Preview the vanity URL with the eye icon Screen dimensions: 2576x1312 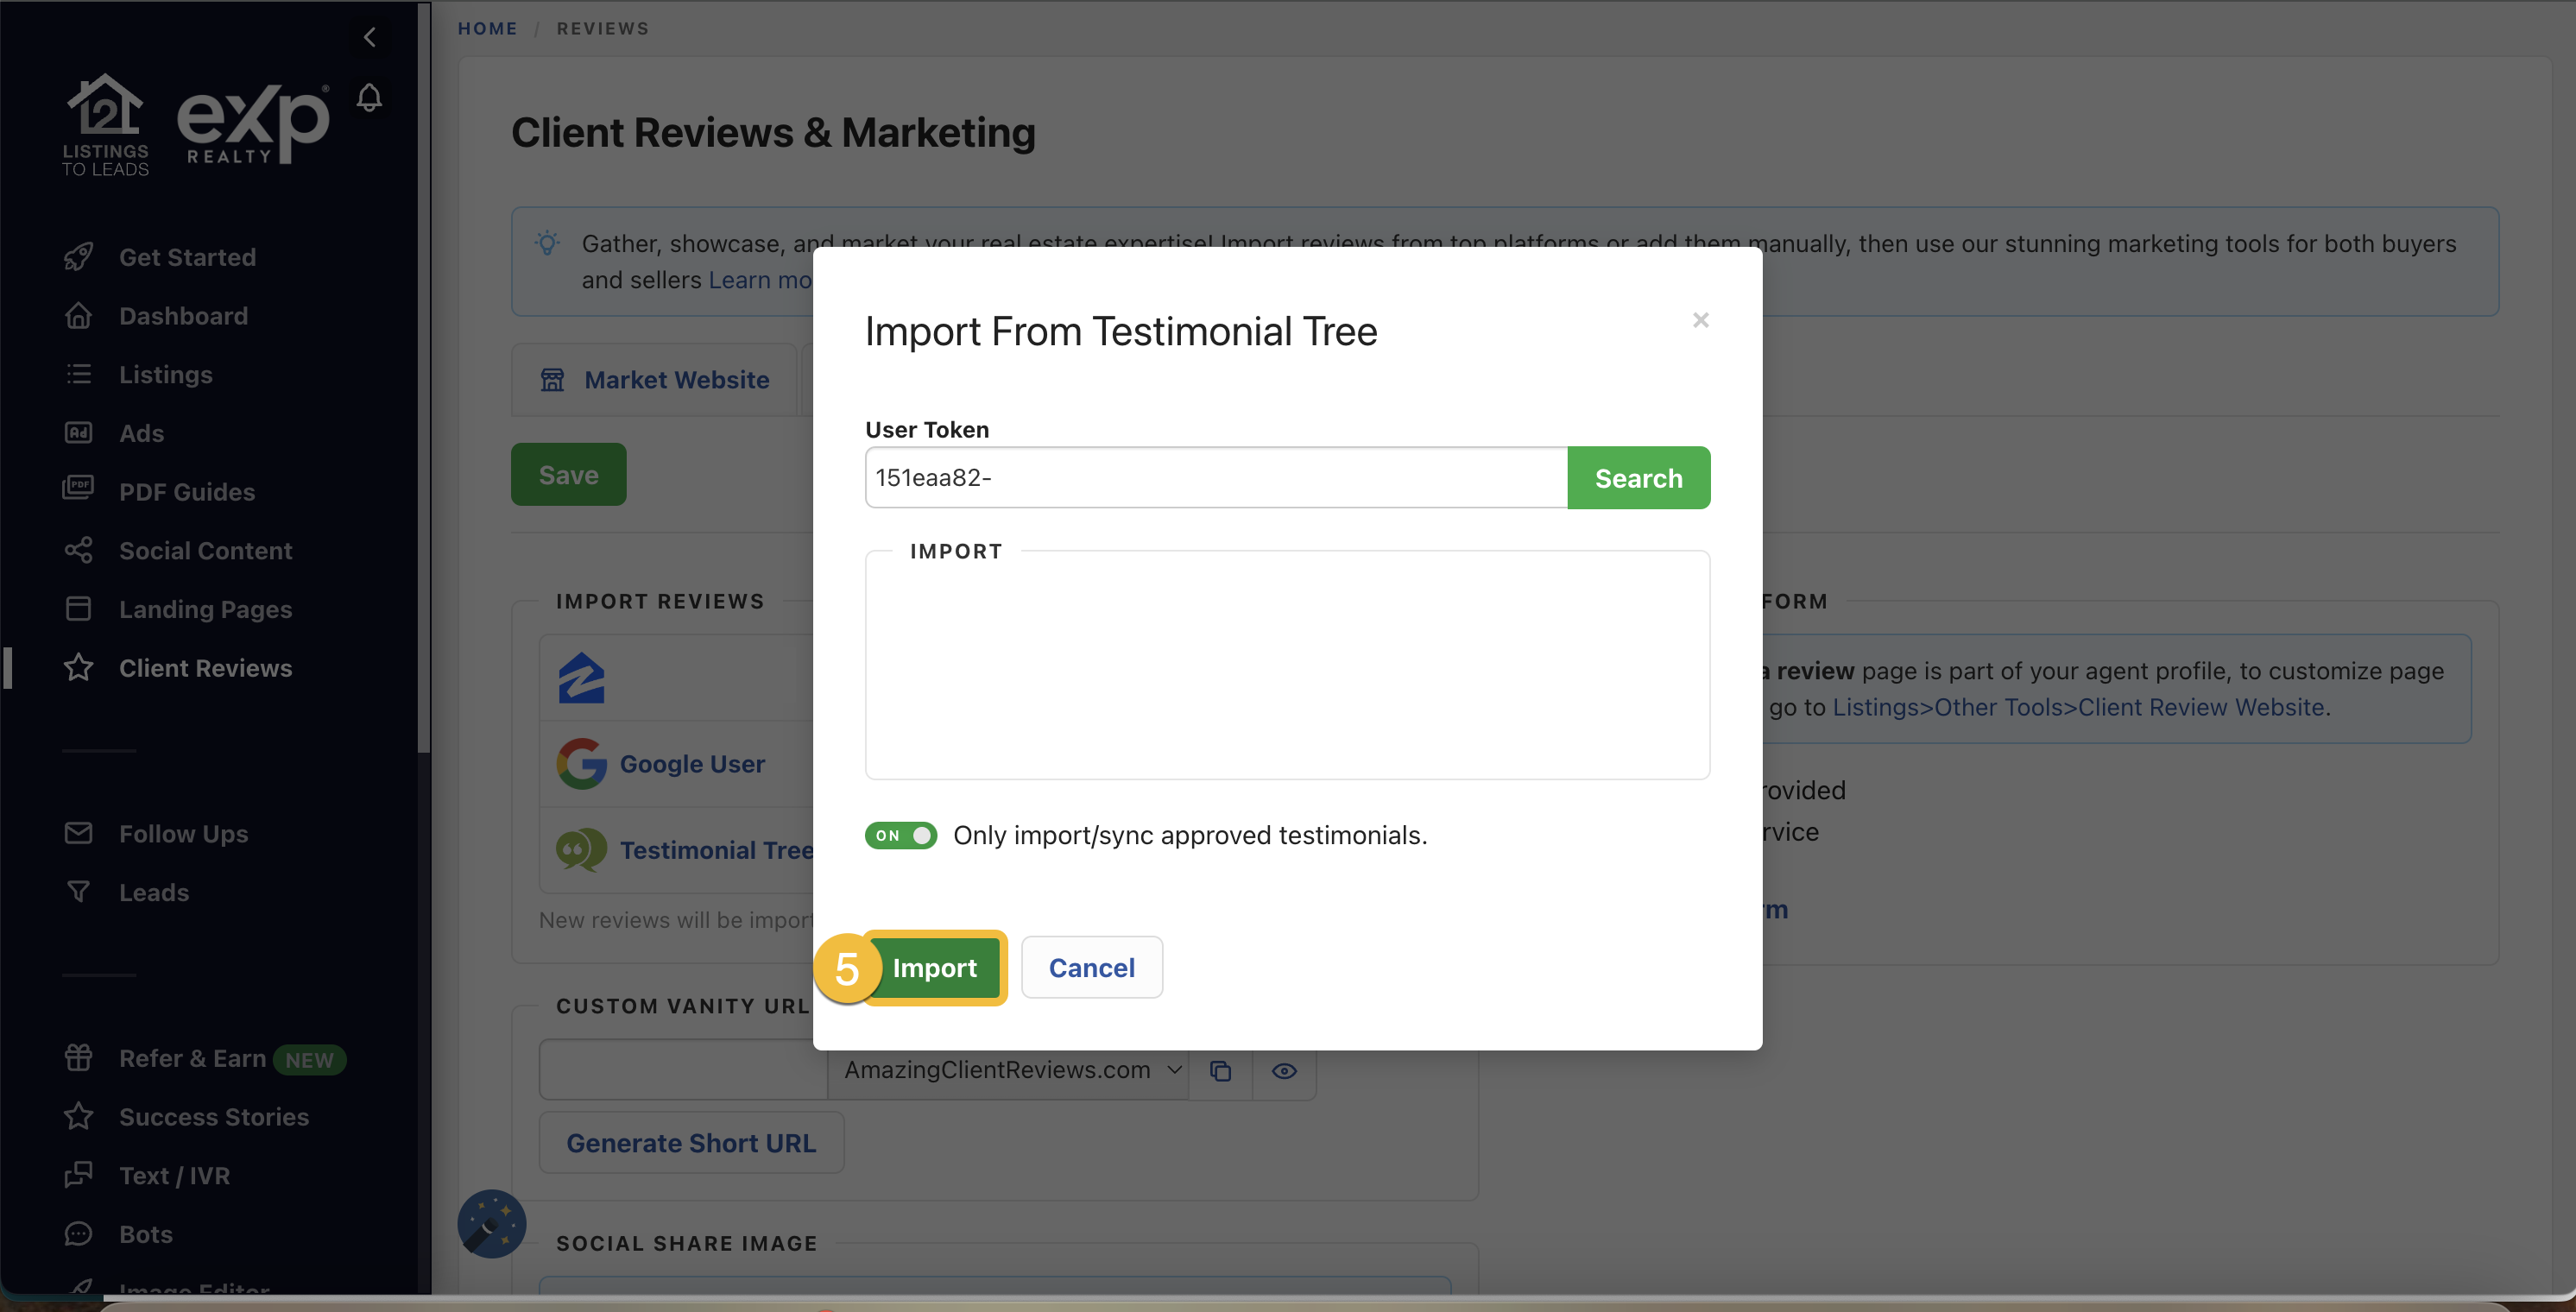pos(1284,1070)
